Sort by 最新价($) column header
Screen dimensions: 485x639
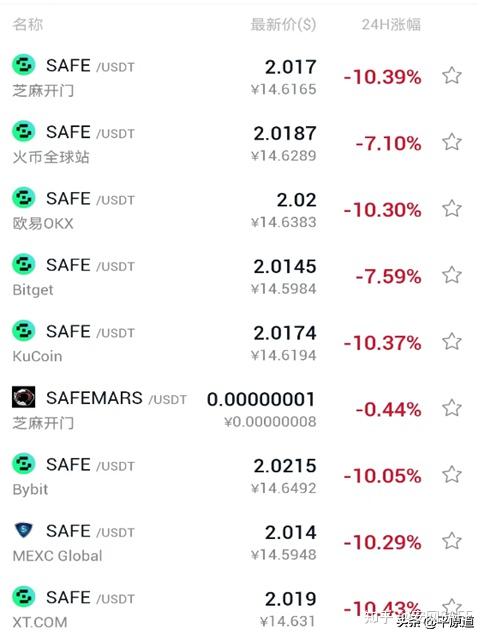pos(283,24)
